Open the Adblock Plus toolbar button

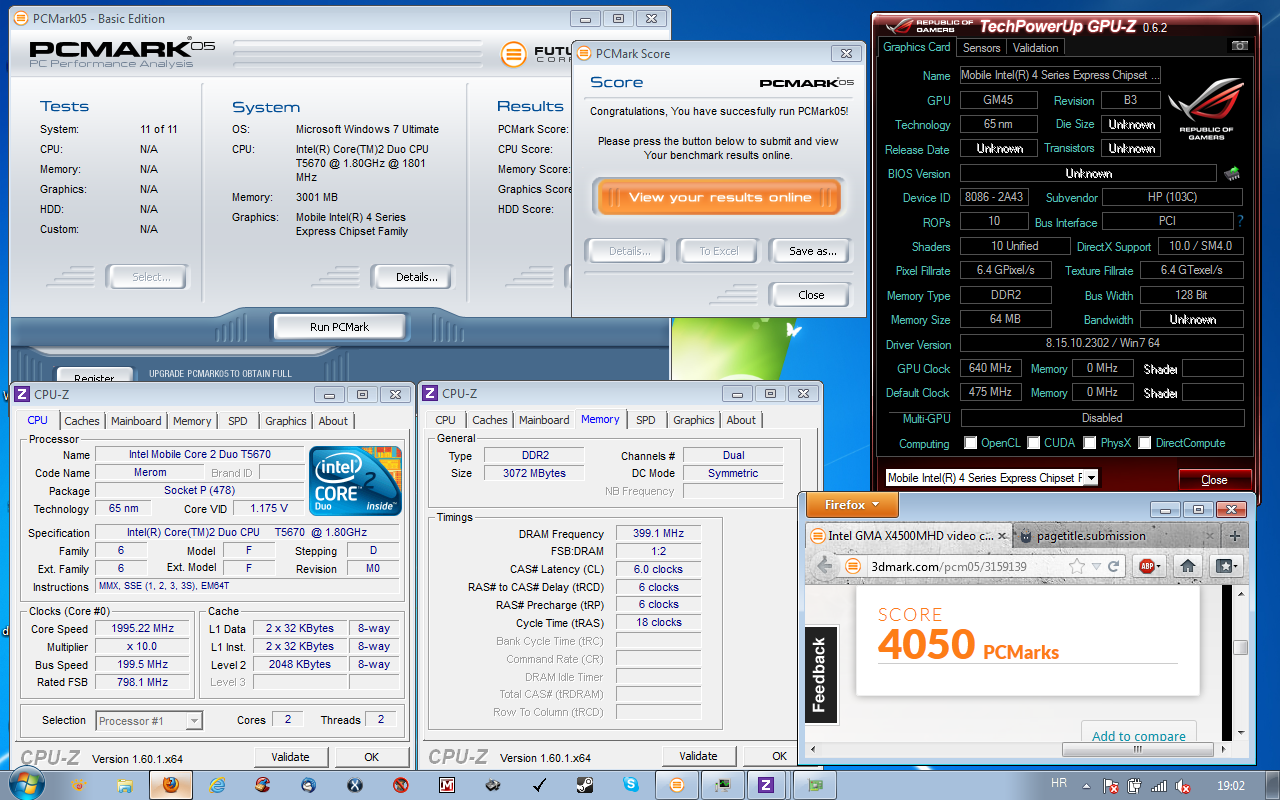tap(1151, 566)
